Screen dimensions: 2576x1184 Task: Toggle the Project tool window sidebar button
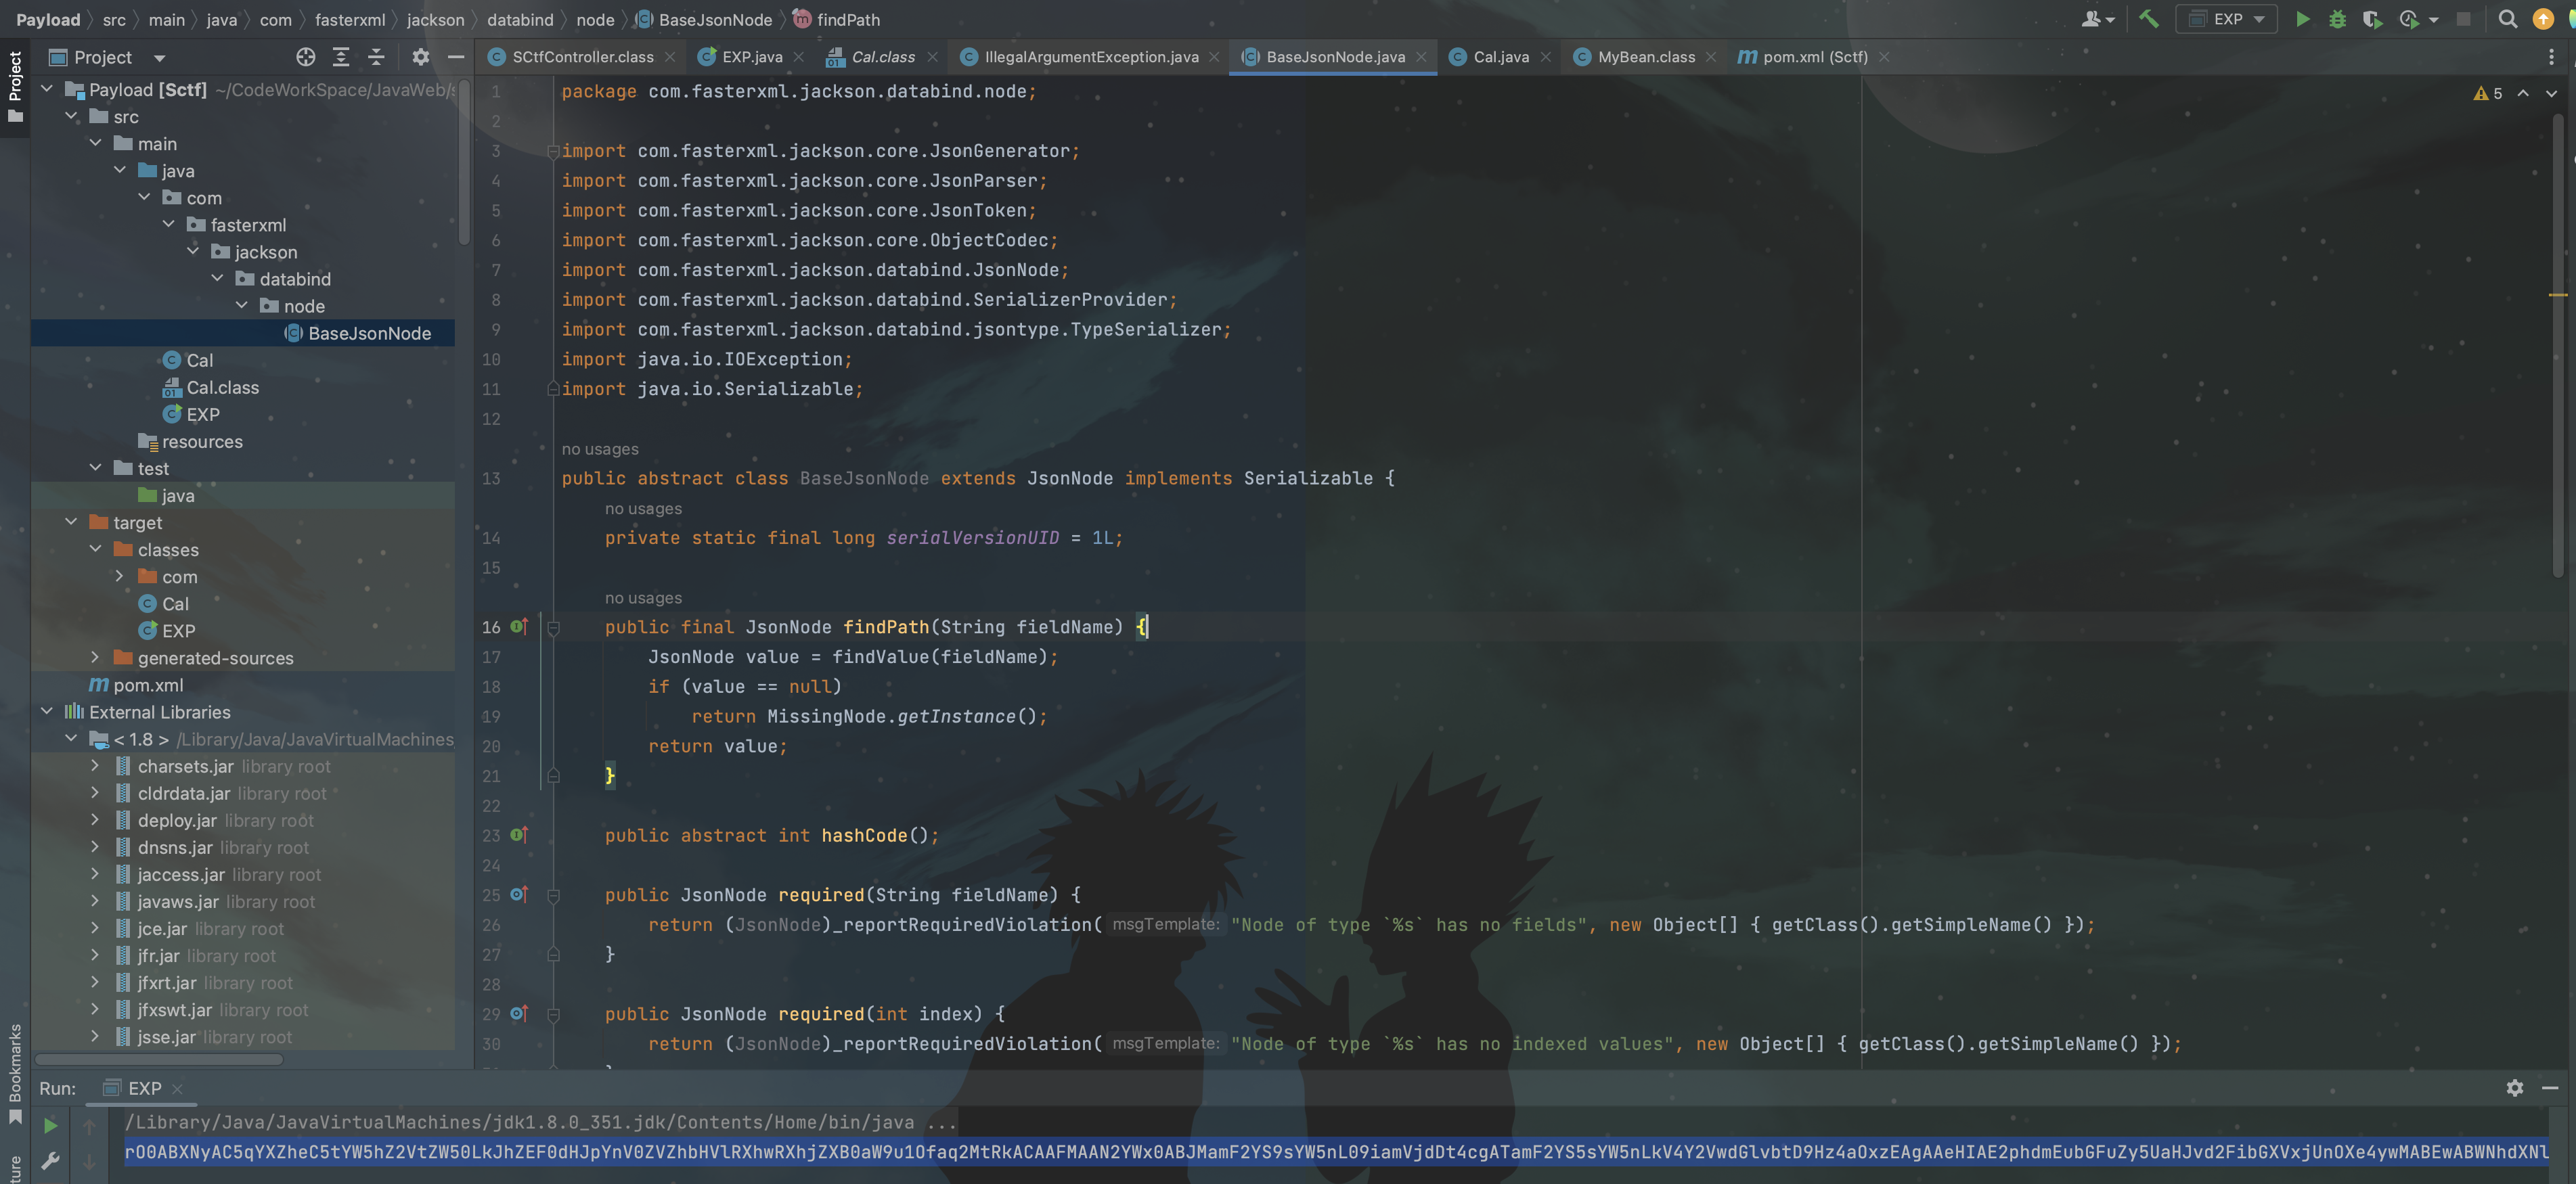15,86
